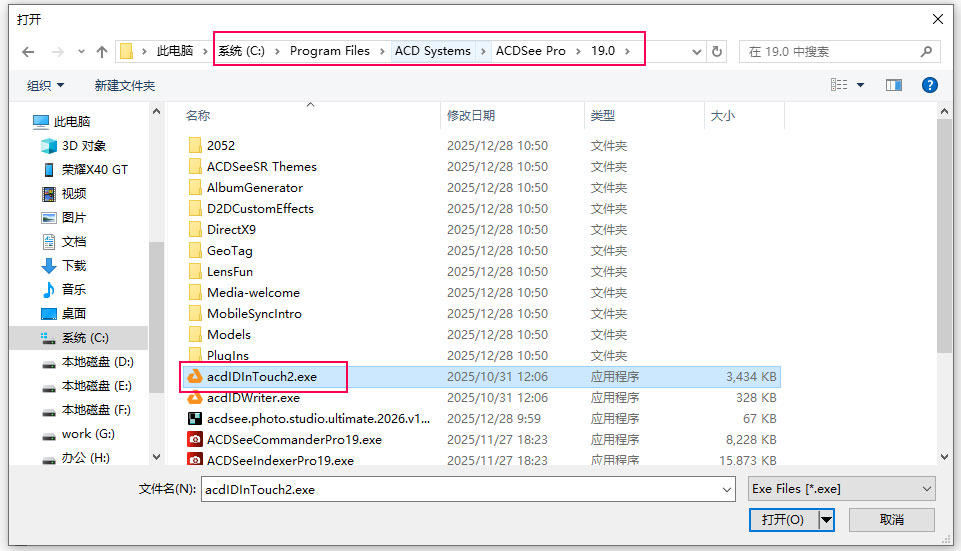Click the 19.0 breadcrumb segment
961x551 pixels.
(603, 51)
